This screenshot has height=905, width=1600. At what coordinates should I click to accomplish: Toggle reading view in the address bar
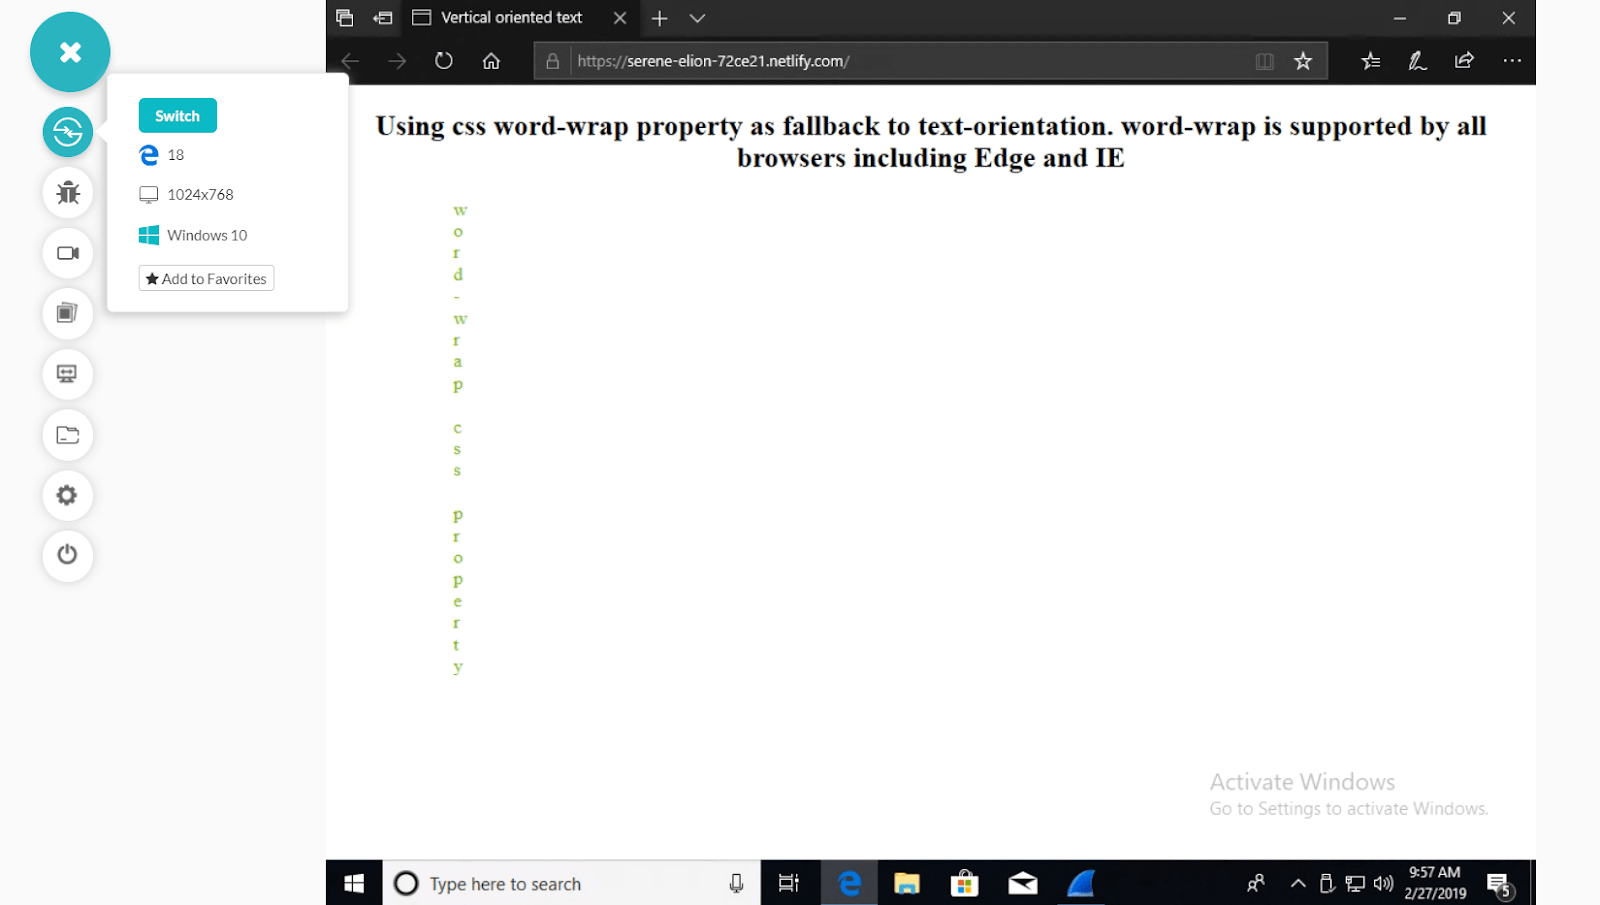tap(1264, 60)
